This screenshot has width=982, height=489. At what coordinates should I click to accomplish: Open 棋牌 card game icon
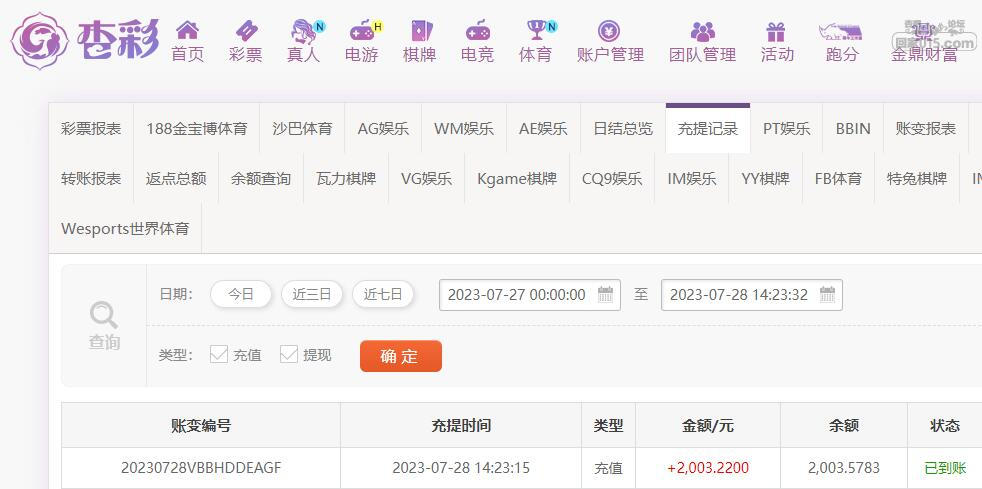tap(419, 30)
